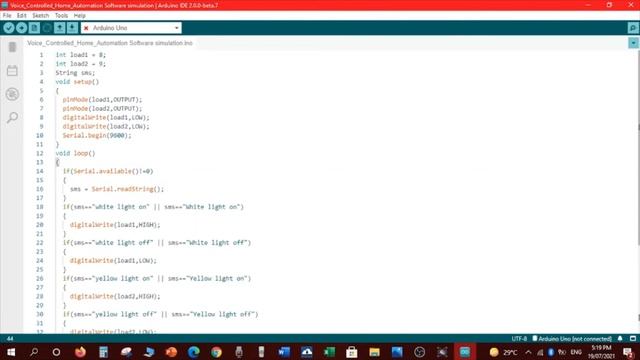The width and height of the screenshot is (640, 360).
Task: Open the Boards Manager sidebar icon
Action: (x=12, y=71)
